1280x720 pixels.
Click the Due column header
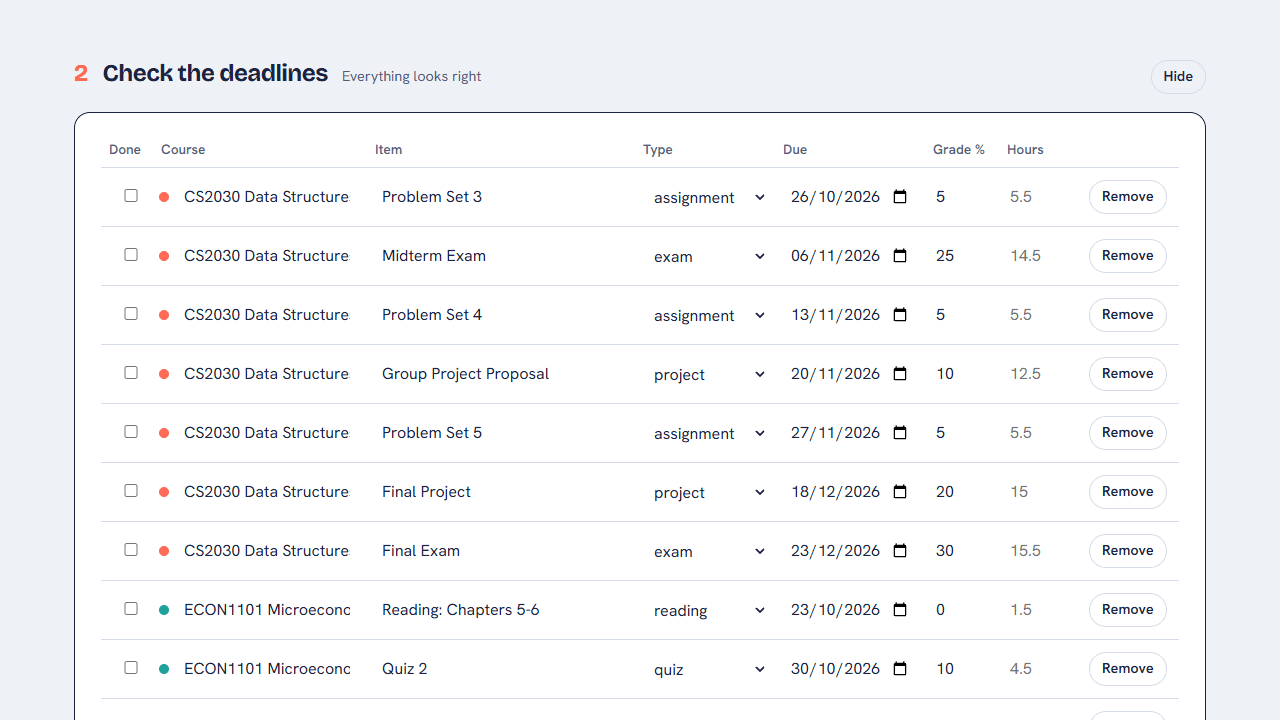(x=795, y=150)
